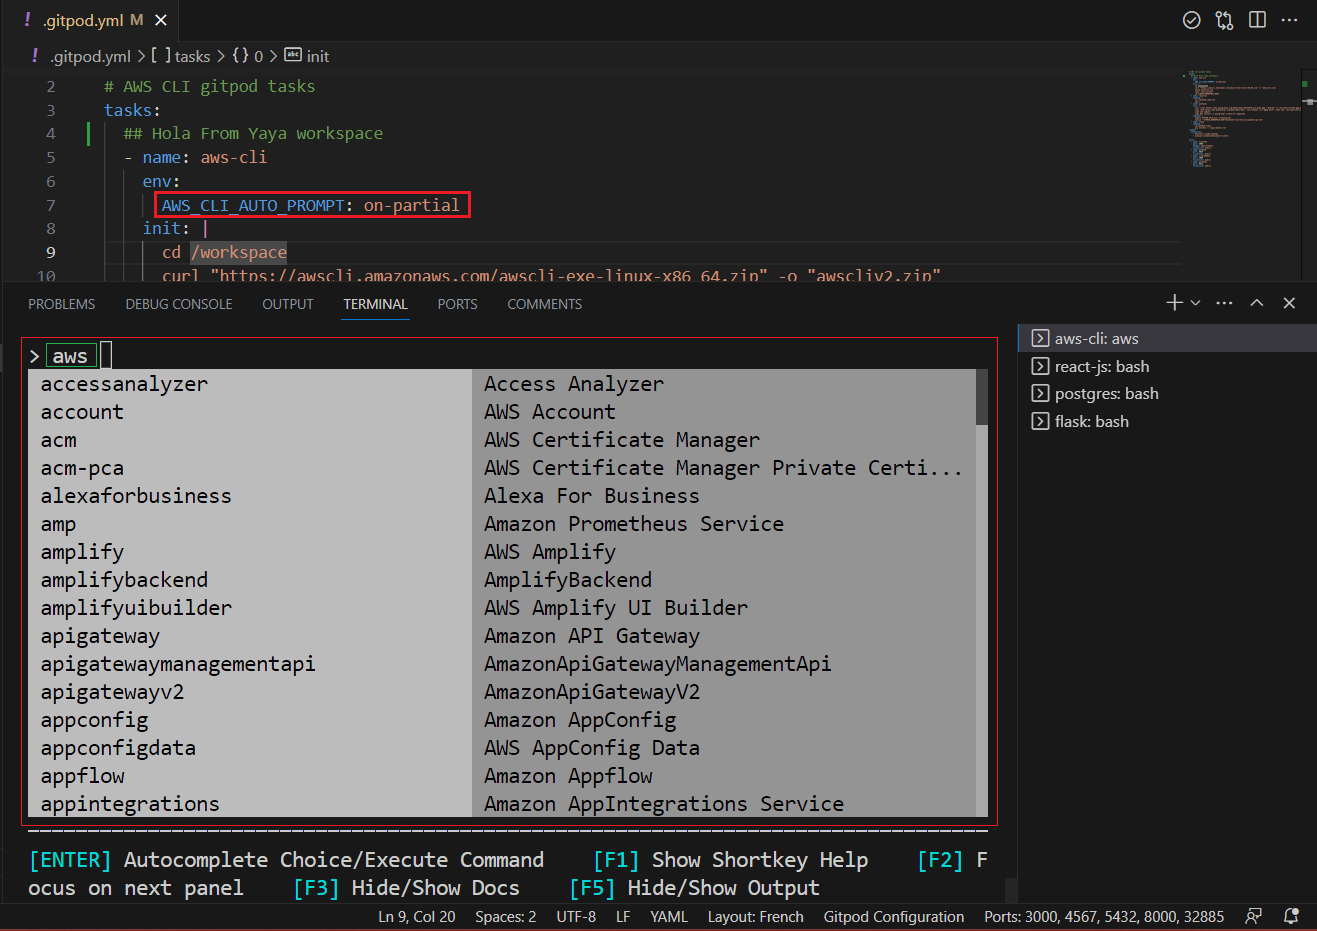Screen dimensions: 1317x931
Task: Open the COMMENTS panel tab
Action: 544,304
